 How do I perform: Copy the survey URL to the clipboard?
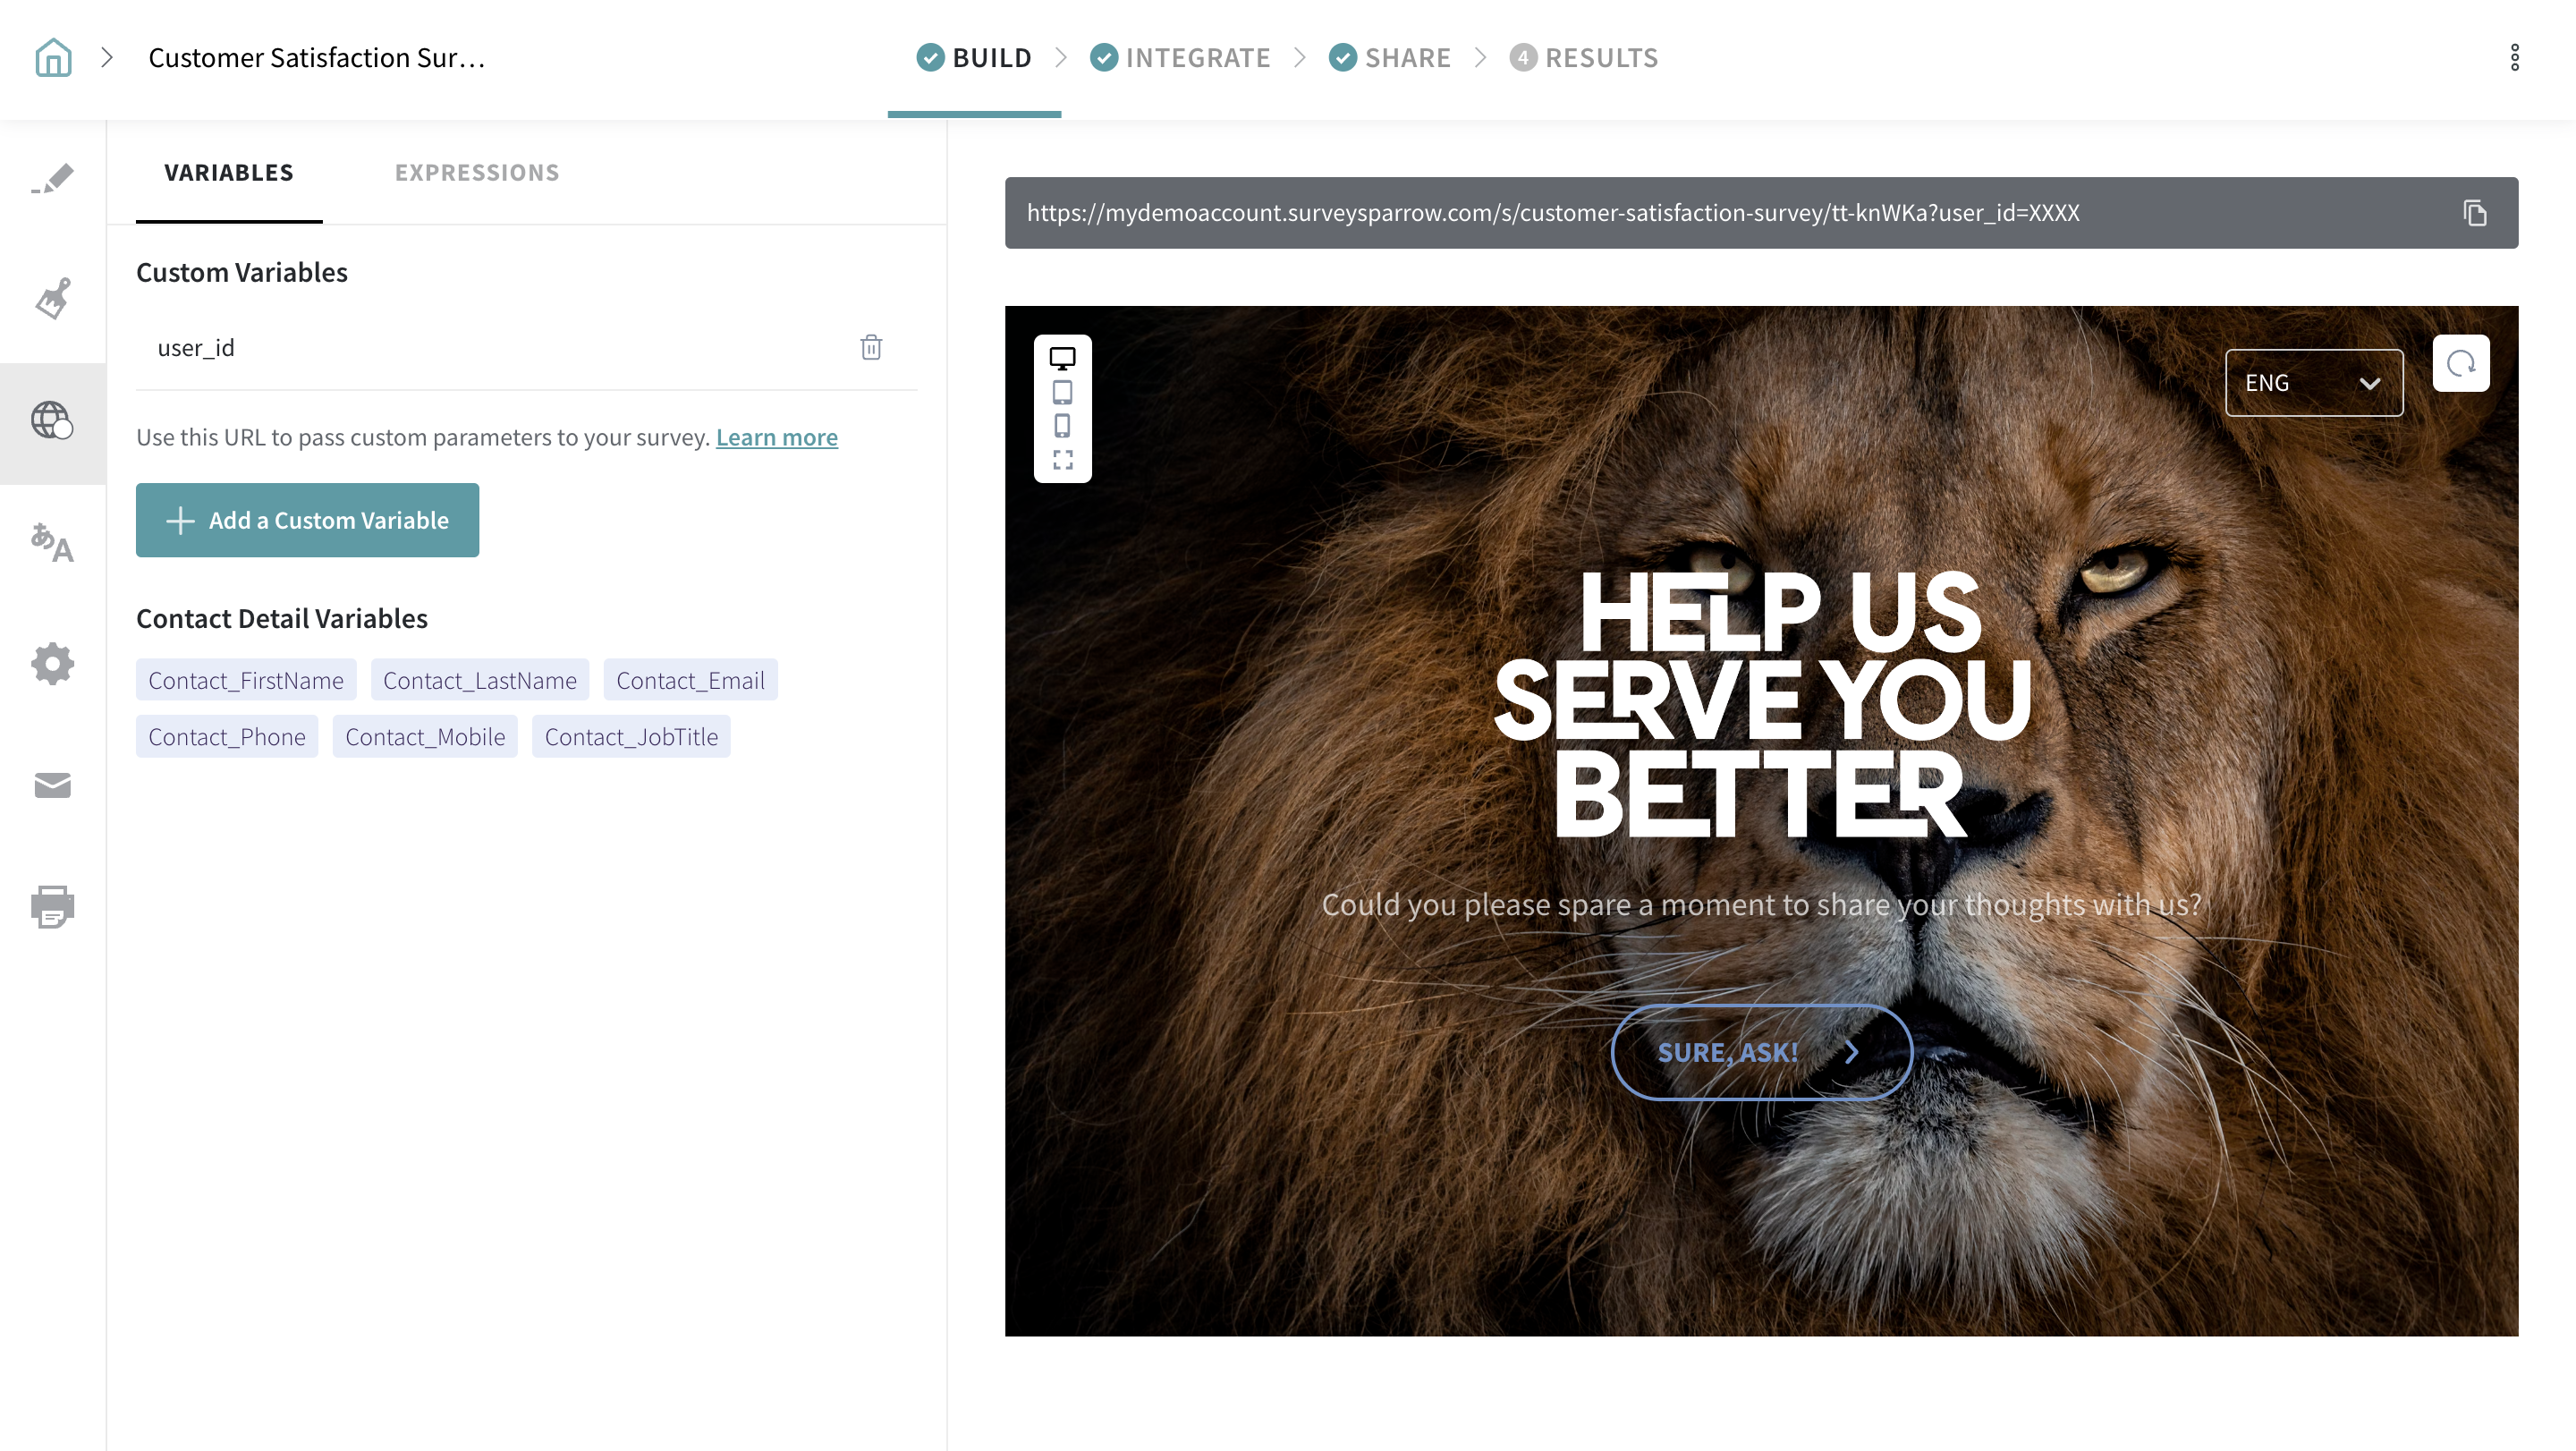[x=2475, y=213]
